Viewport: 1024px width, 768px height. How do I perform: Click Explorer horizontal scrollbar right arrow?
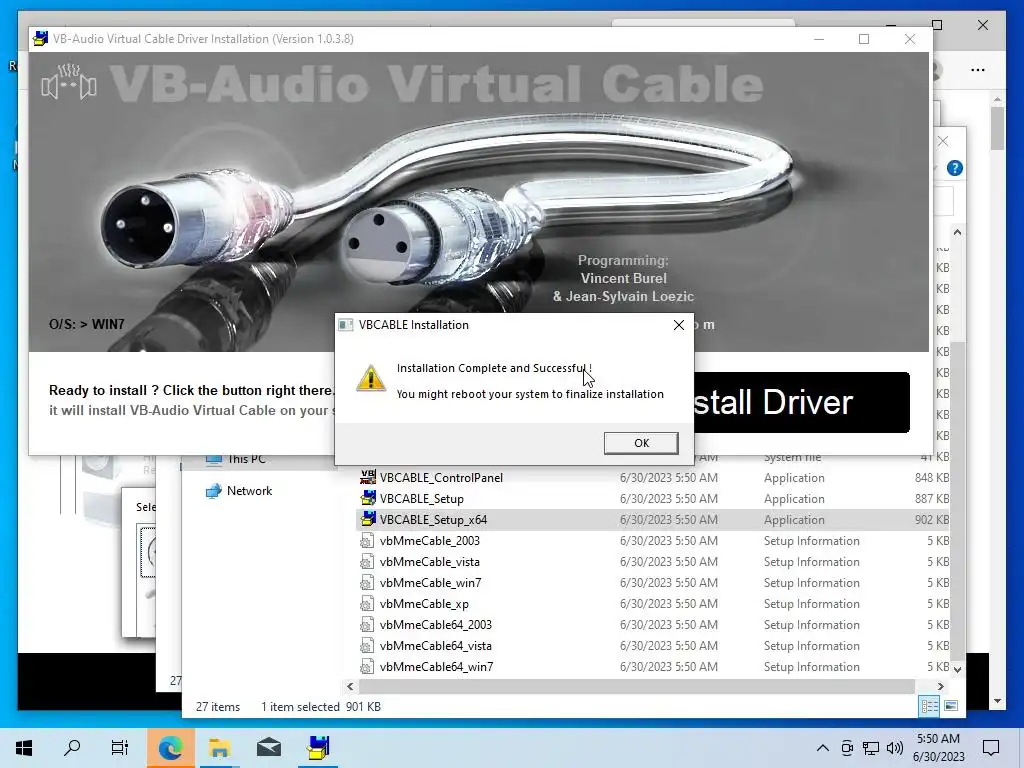point(940,686)
